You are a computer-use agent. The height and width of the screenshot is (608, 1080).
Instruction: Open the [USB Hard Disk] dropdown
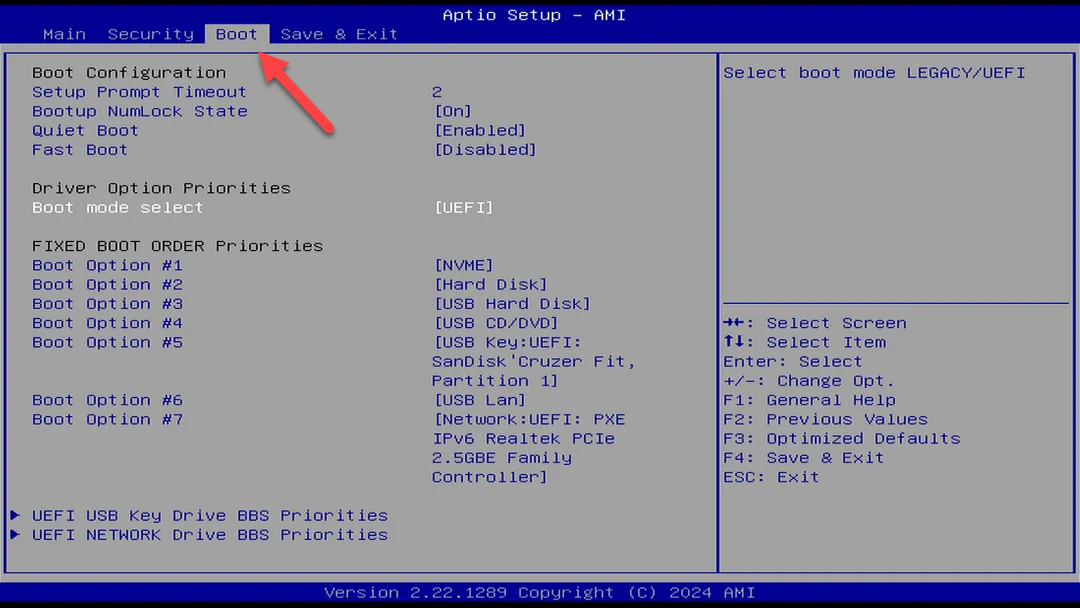point(512,304)
